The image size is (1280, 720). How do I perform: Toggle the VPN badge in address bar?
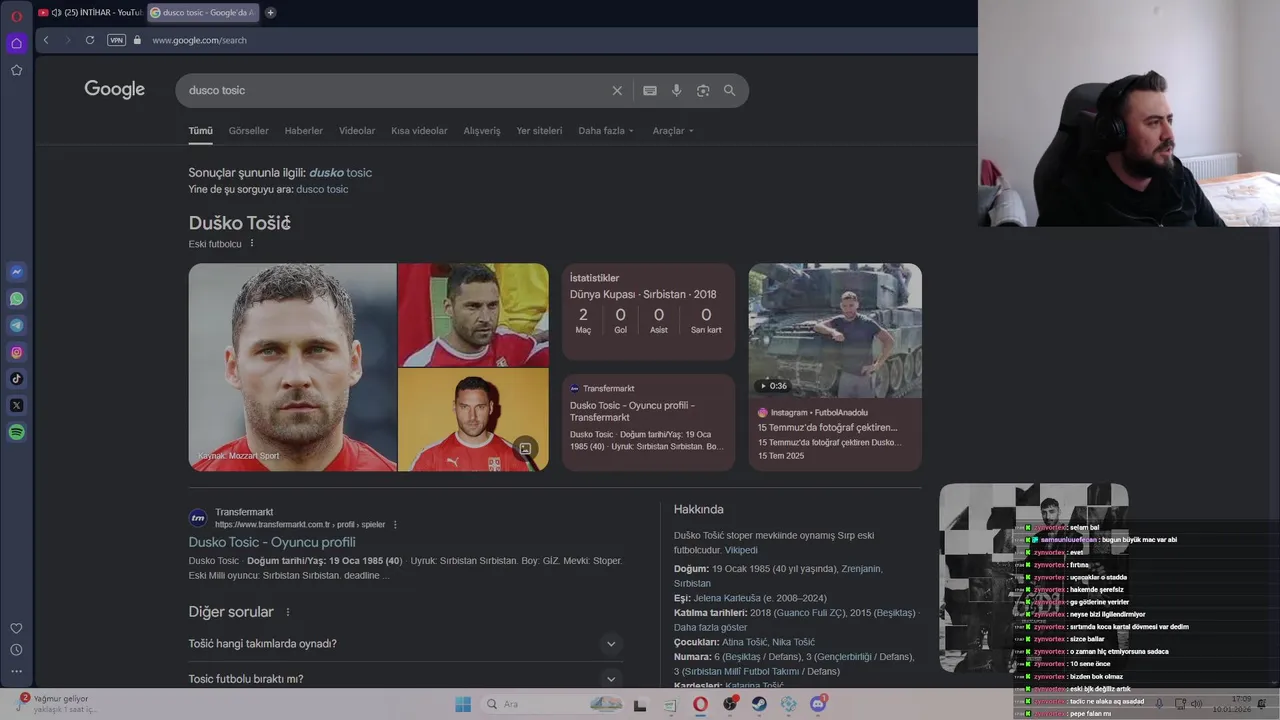pyautogui.click(x=117, y=40)
